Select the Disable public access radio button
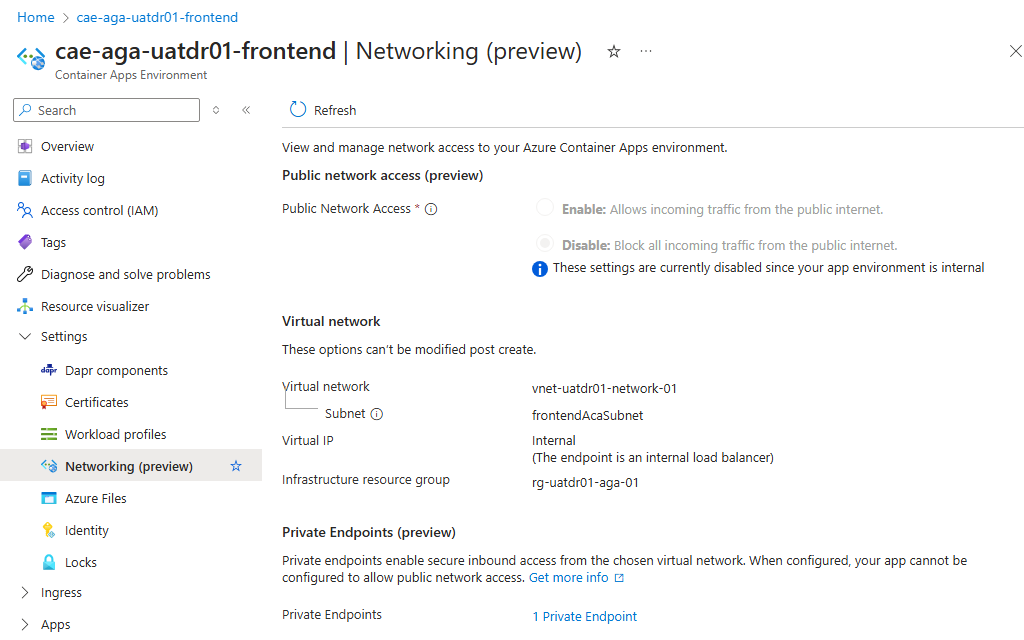Screen dimensions: 1024x640 pos(545,244)
